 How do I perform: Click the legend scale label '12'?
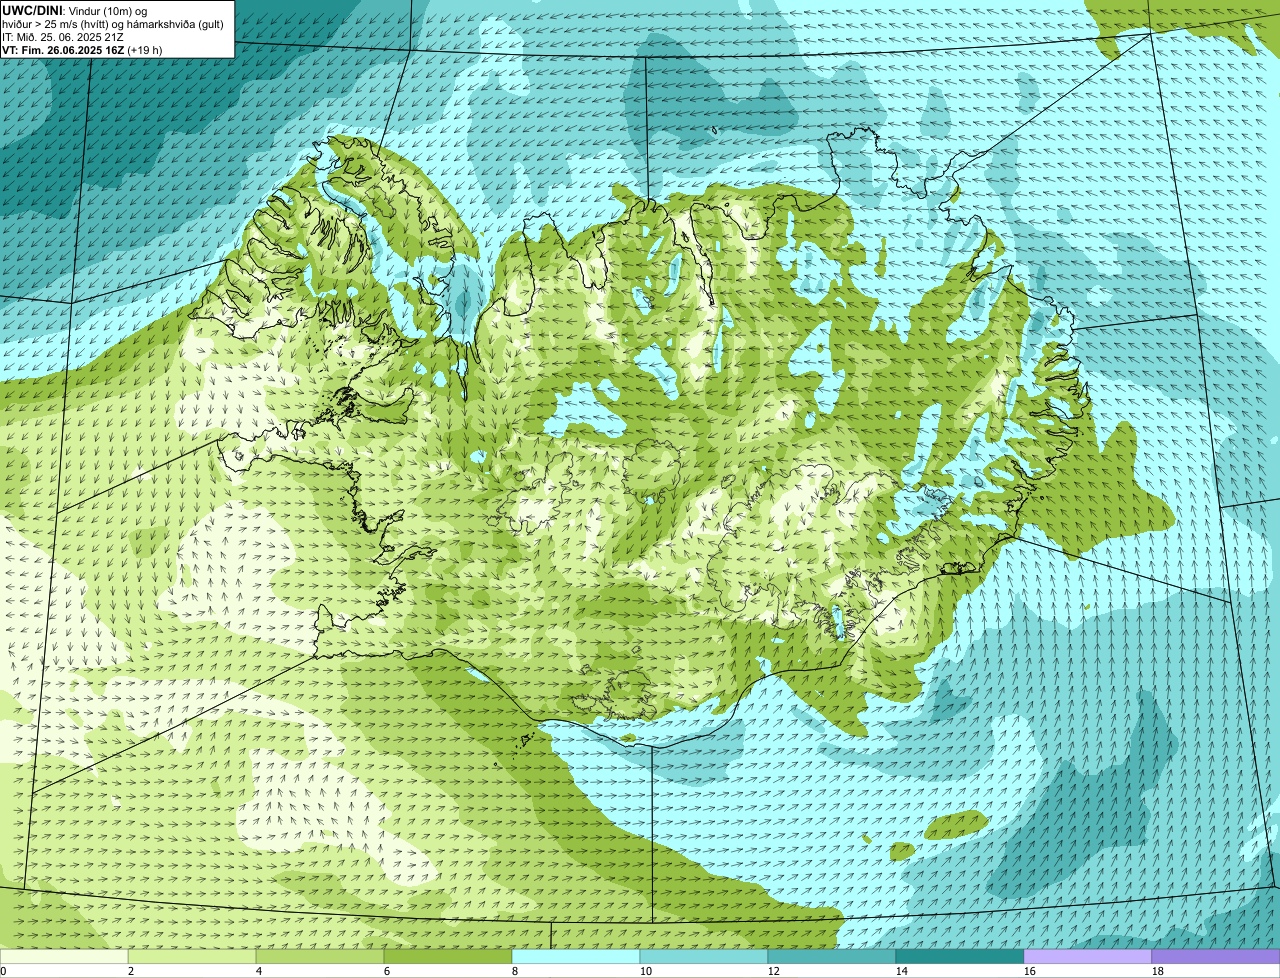pos(774,971)
